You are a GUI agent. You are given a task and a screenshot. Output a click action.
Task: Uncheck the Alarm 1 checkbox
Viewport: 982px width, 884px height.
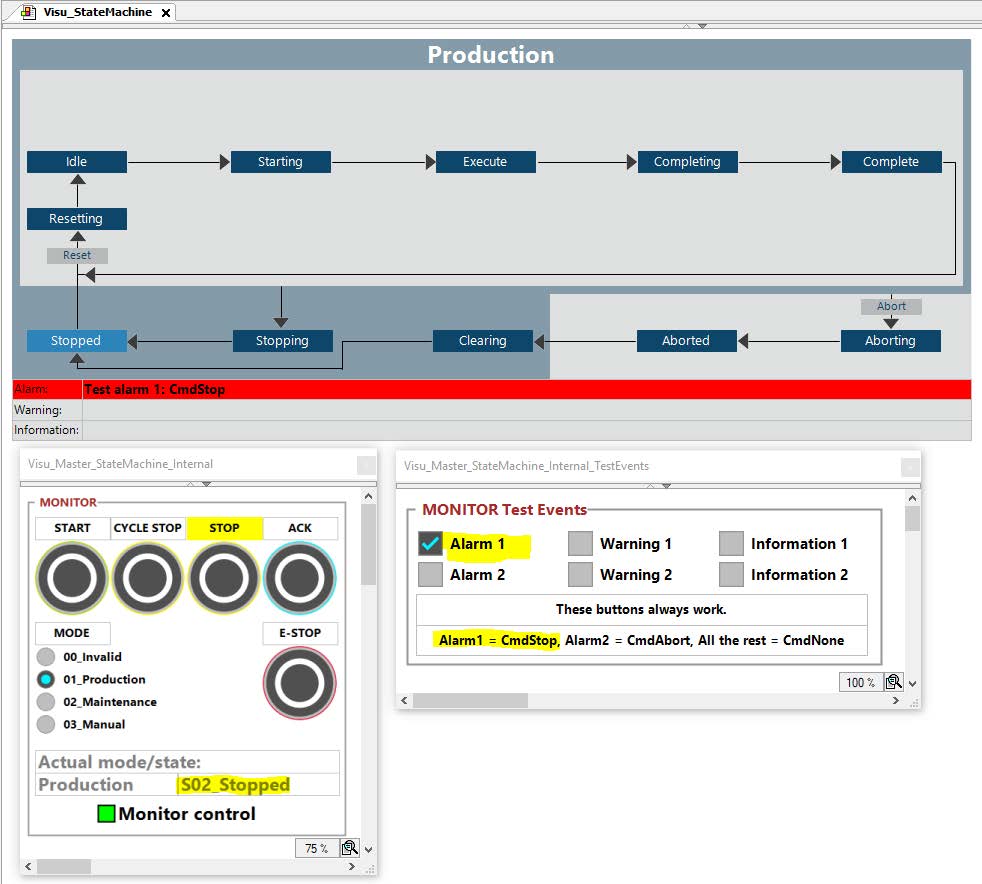(430, 544)
